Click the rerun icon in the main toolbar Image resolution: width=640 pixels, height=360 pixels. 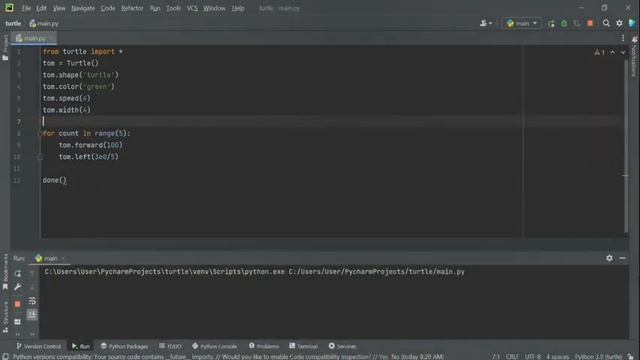coord(551,24)
